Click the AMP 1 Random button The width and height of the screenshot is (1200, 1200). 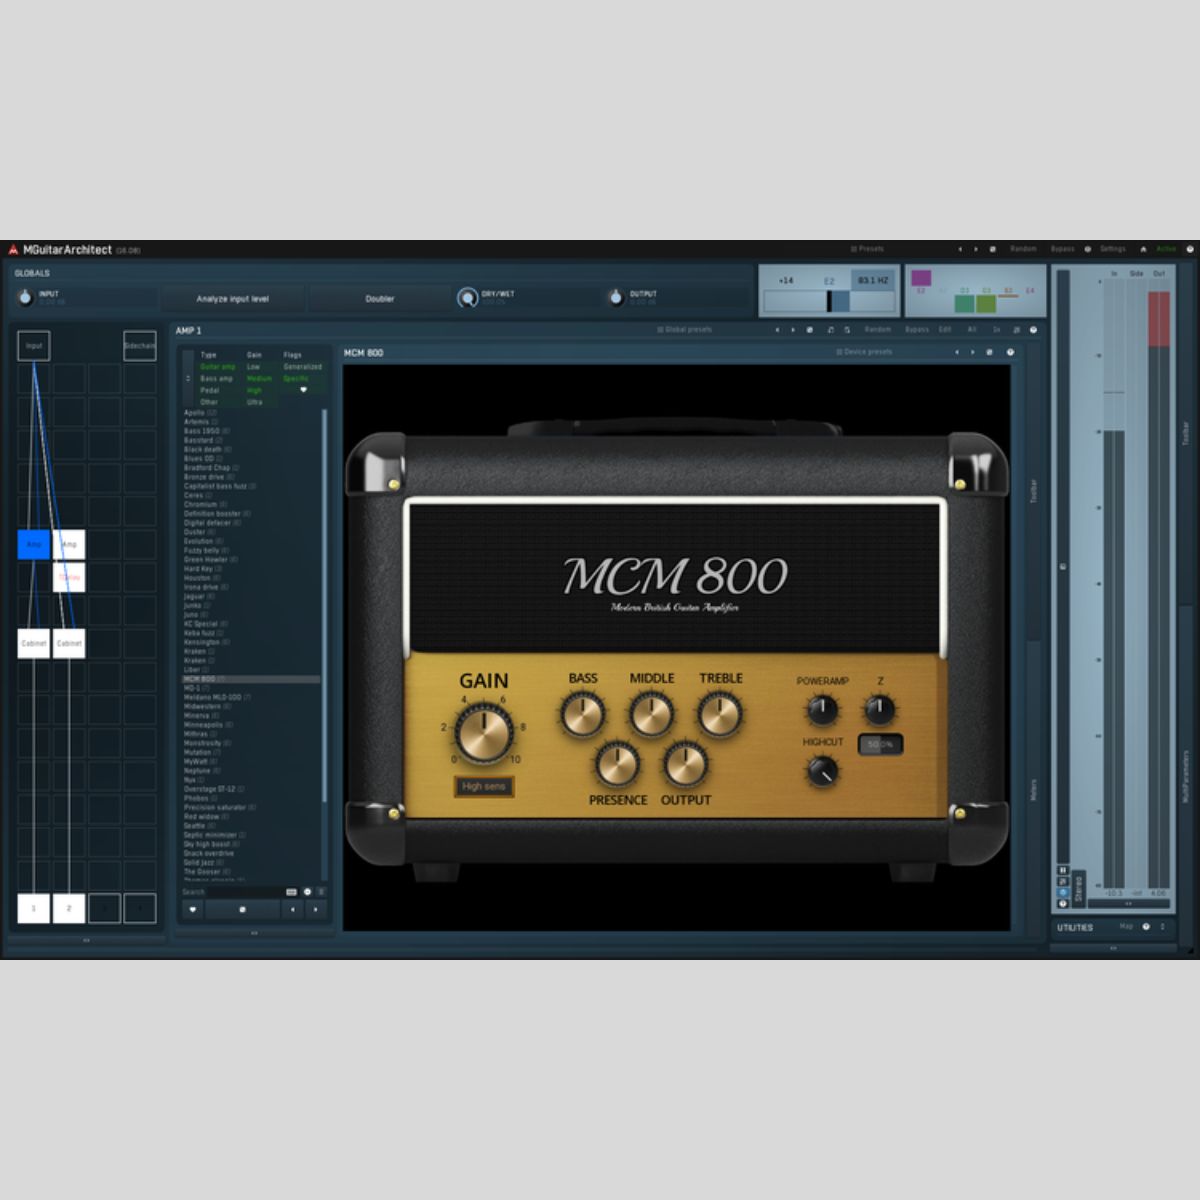(x=877, y=329)
